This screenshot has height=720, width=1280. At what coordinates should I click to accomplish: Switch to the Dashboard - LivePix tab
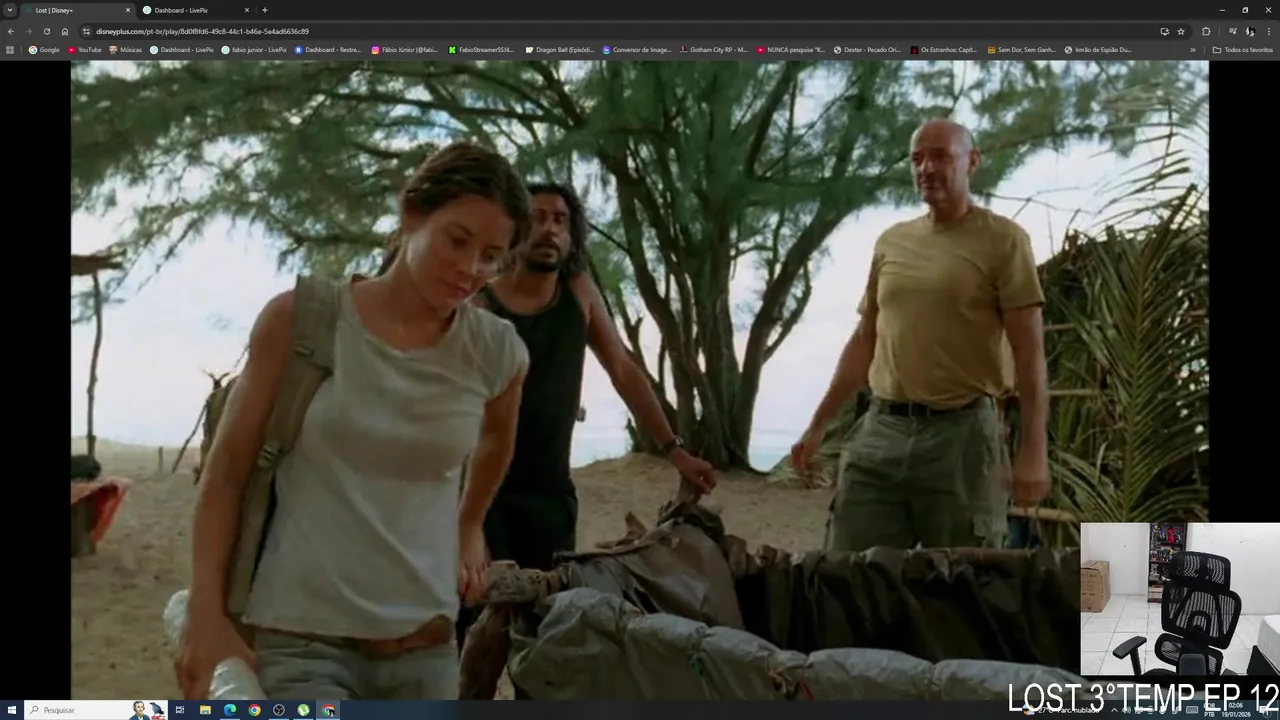[195, 10]
